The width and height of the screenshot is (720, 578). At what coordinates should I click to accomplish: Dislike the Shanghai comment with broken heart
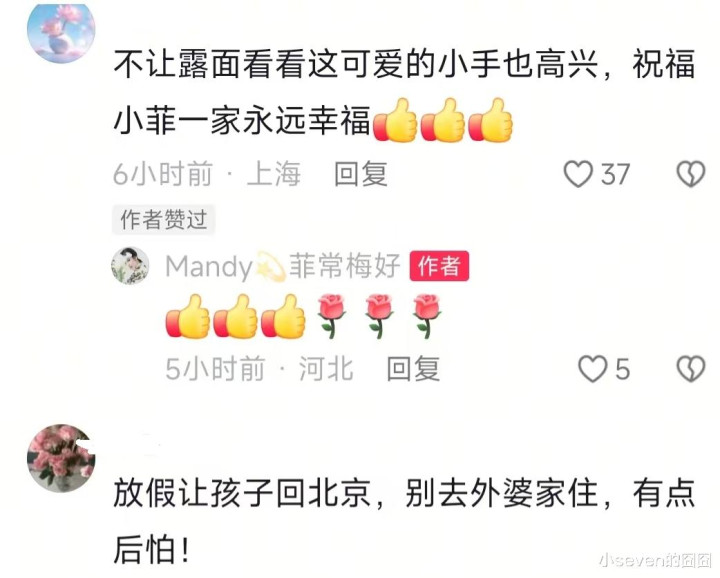click(691, 174)
